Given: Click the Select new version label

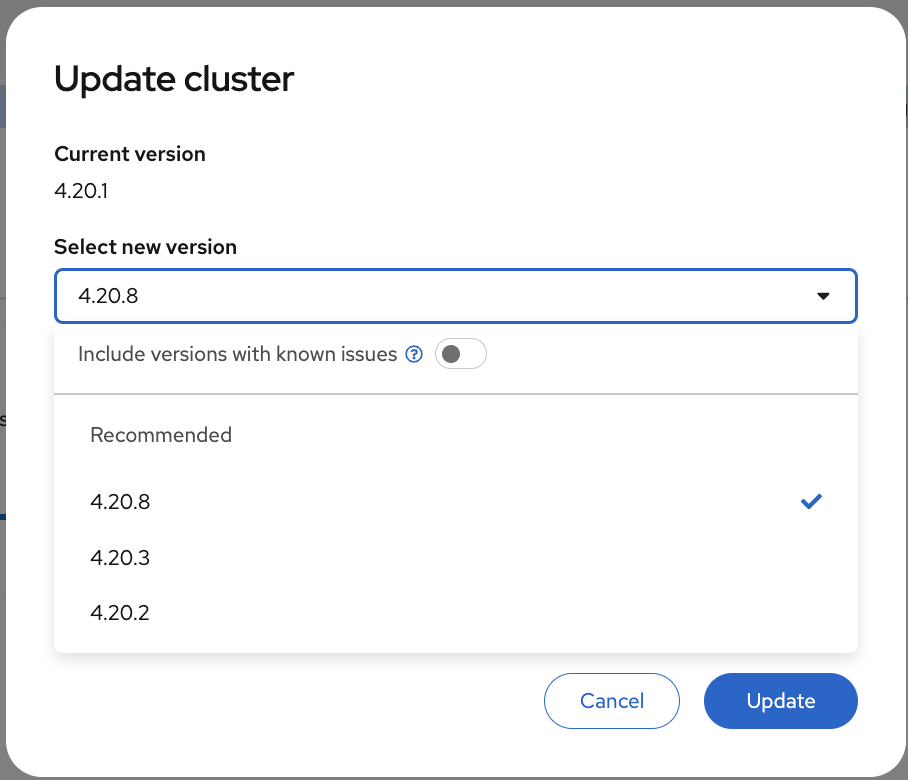Looking at the screenshot, I should pyautogui.click(x=145, y=246).
